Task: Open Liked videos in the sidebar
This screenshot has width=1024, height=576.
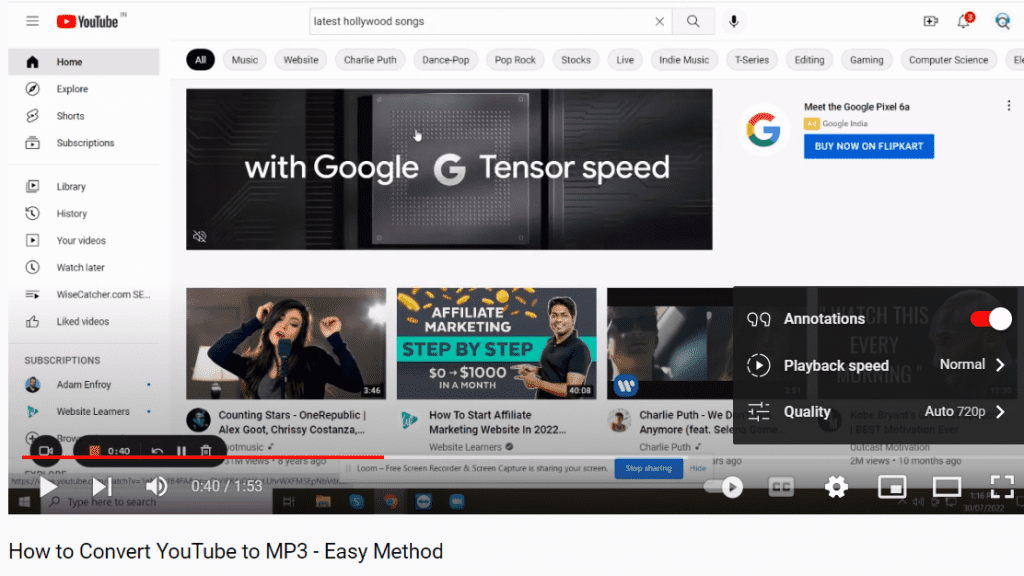Action: tap(84, 321)
